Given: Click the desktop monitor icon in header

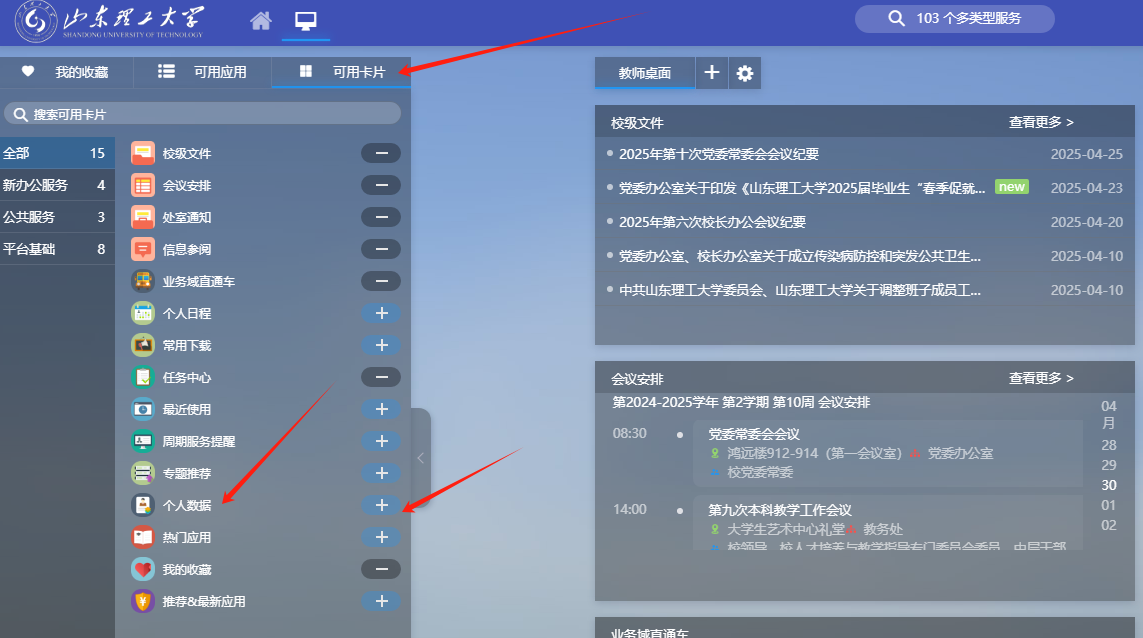Looking at the screenshot, I should click(306, 21).
